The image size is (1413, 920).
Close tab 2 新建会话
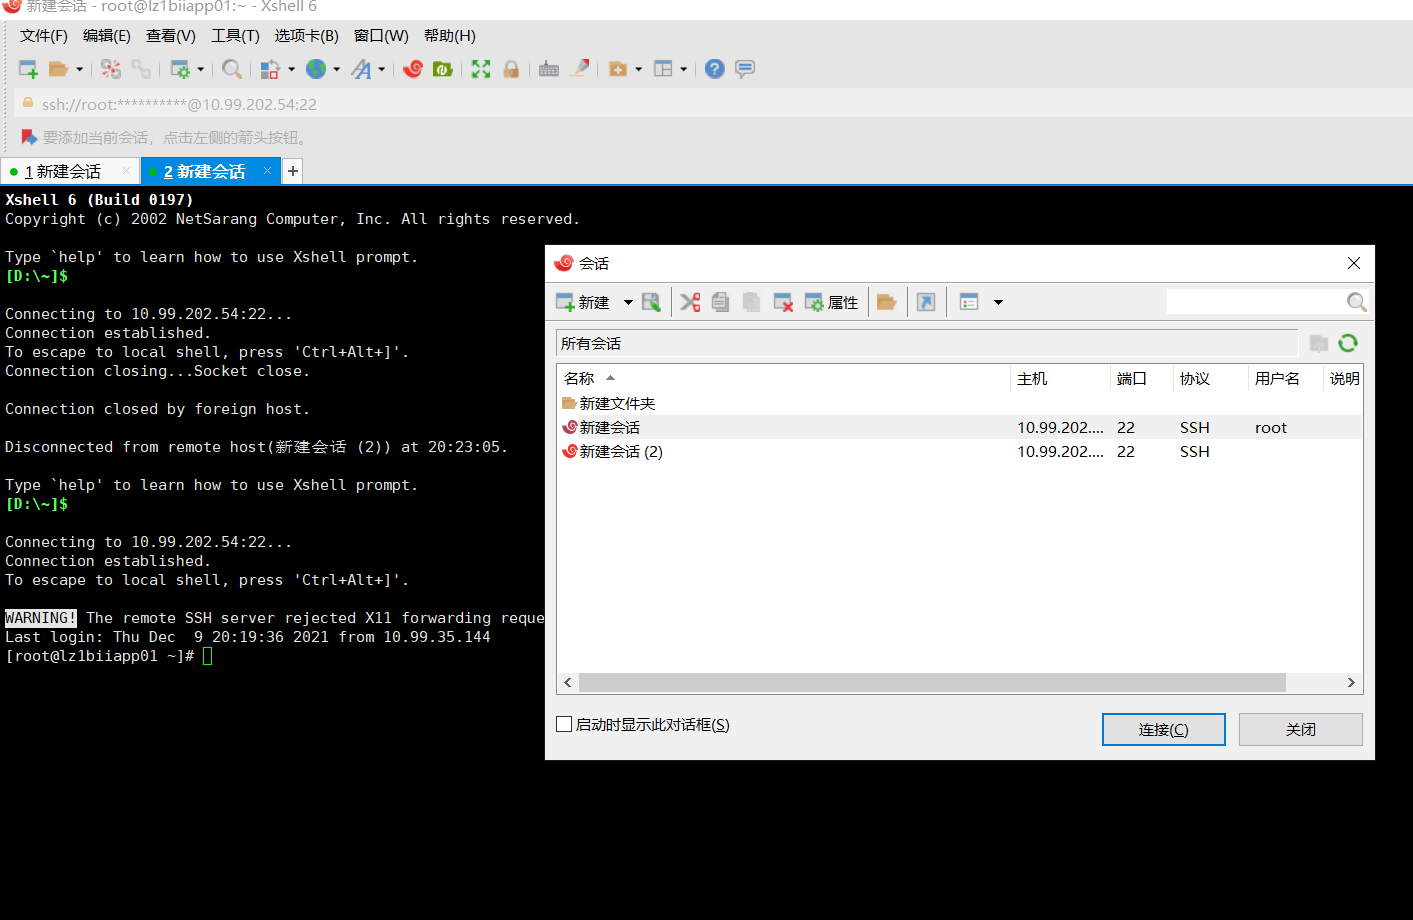pos(268,171)
